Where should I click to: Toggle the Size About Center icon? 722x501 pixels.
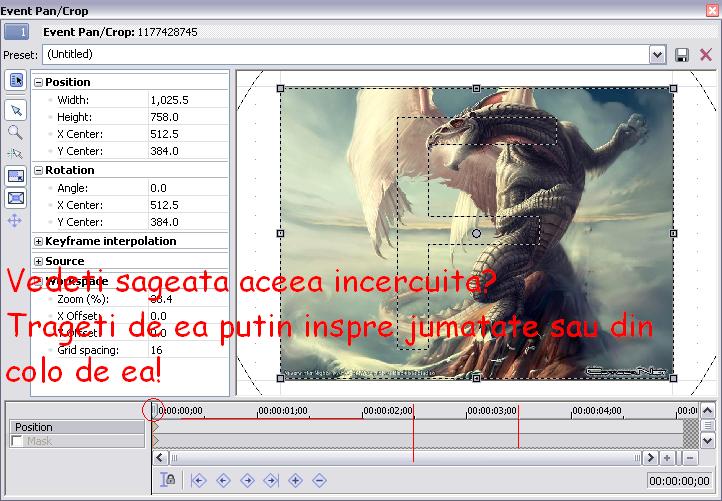coord(16,198)
